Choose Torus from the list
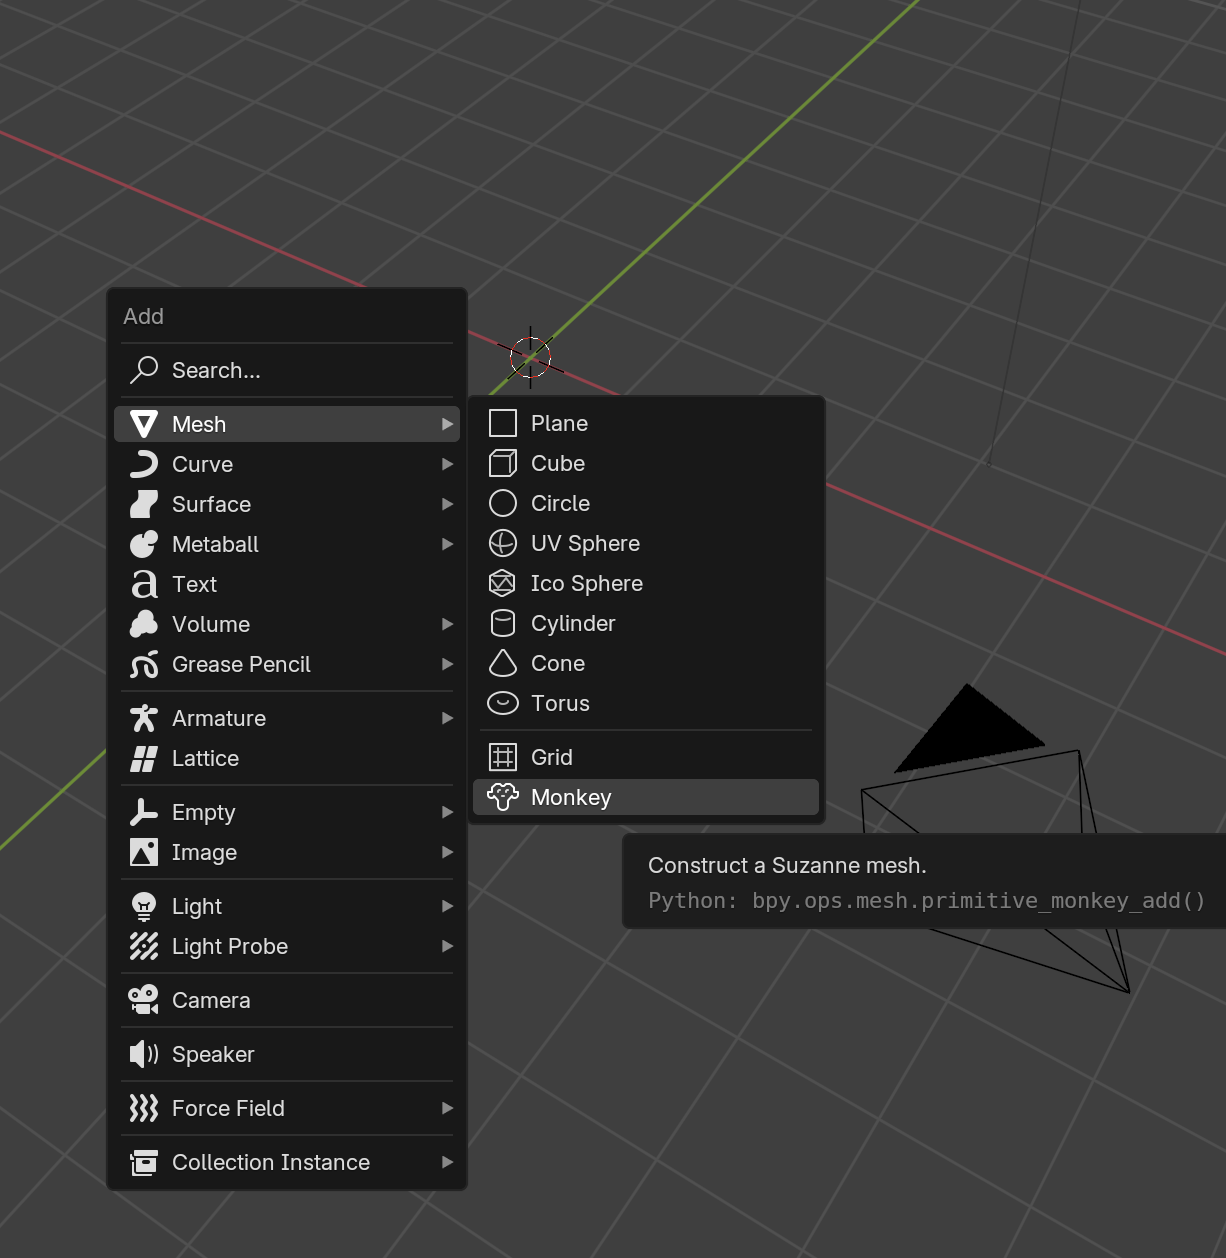 click(646, 703)
